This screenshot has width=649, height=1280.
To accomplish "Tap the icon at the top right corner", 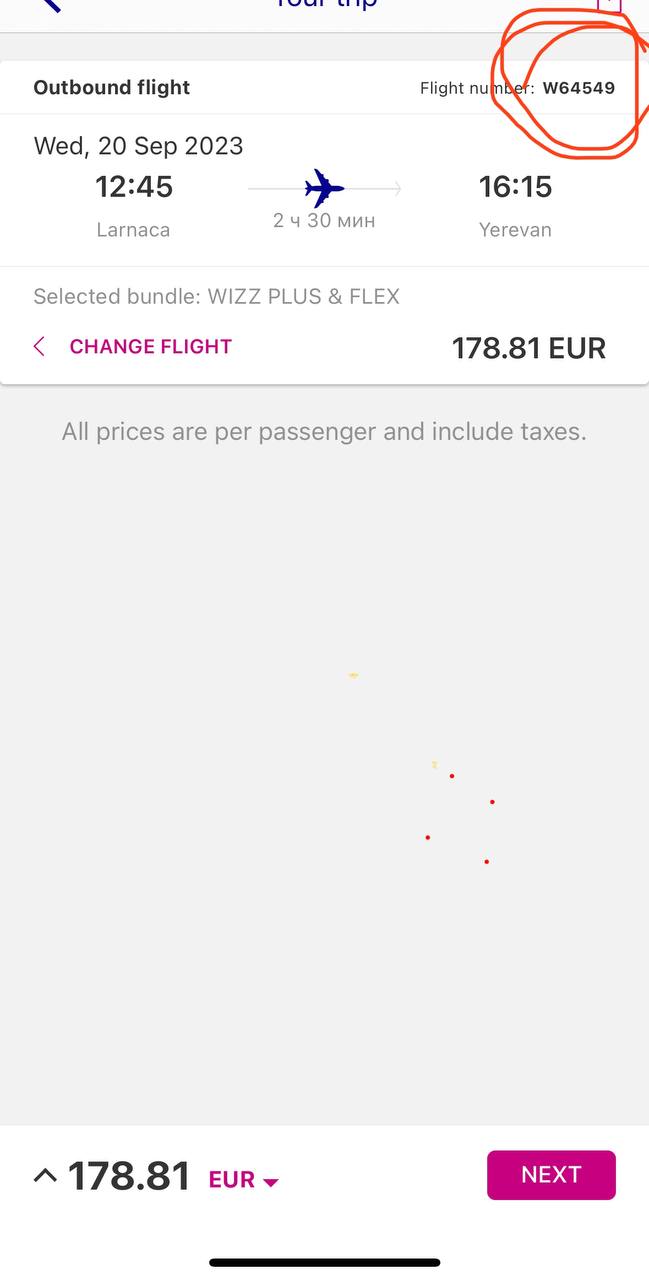I will 608,4.
